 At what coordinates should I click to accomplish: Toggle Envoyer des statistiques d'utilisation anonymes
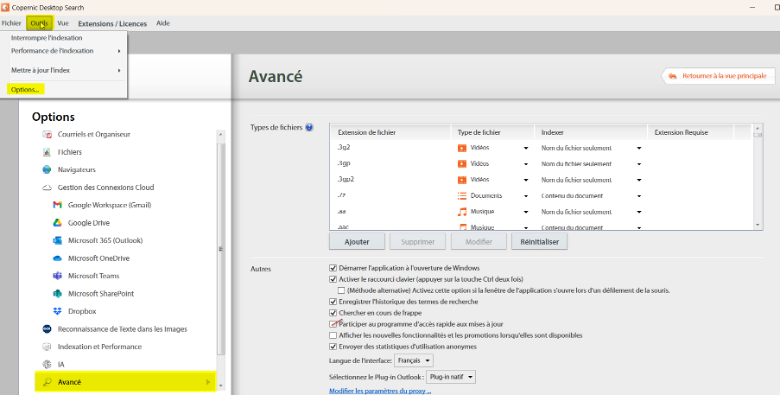(x=333, y=347)
